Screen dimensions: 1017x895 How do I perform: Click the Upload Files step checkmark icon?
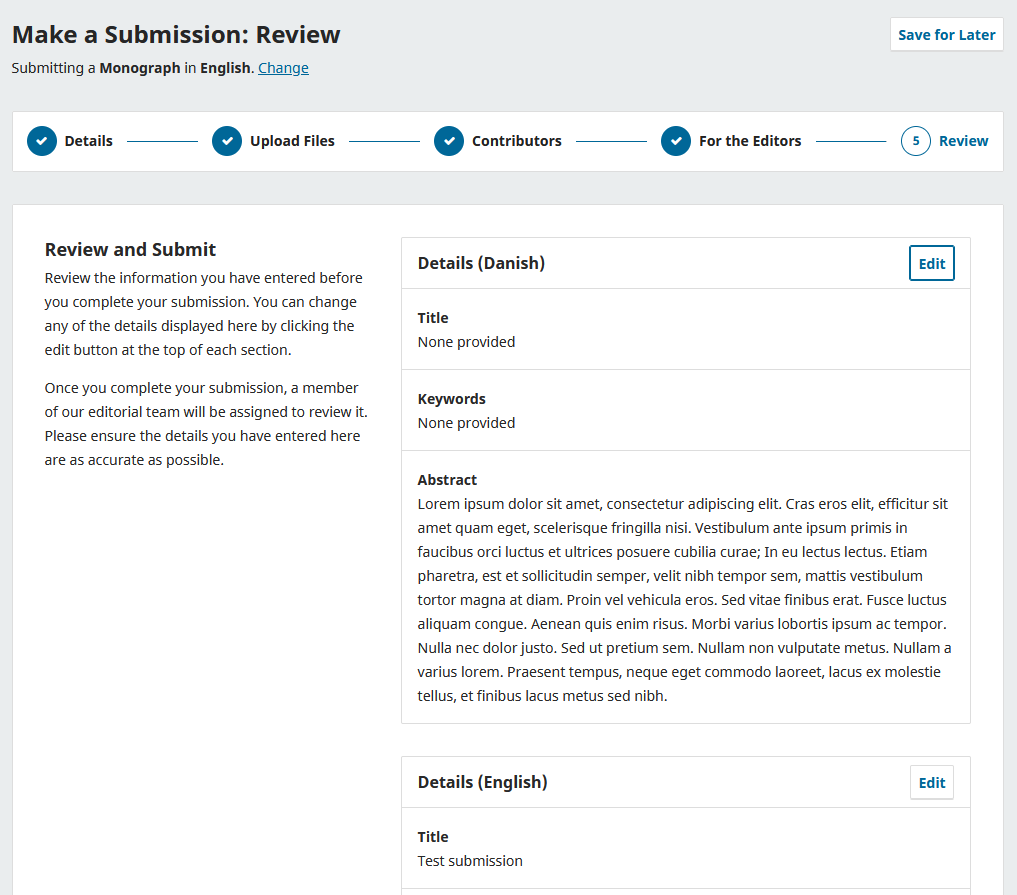pyautogui.click(x=227, y=141)
